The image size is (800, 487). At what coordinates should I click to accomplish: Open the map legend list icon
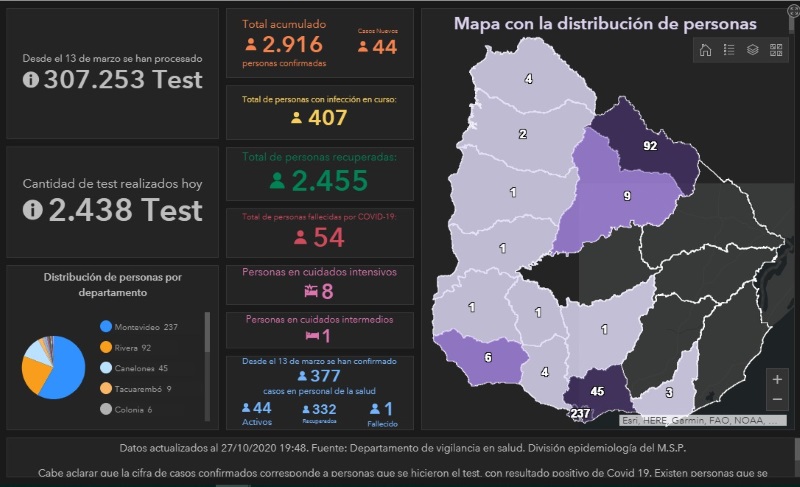[x=729, y=50]
